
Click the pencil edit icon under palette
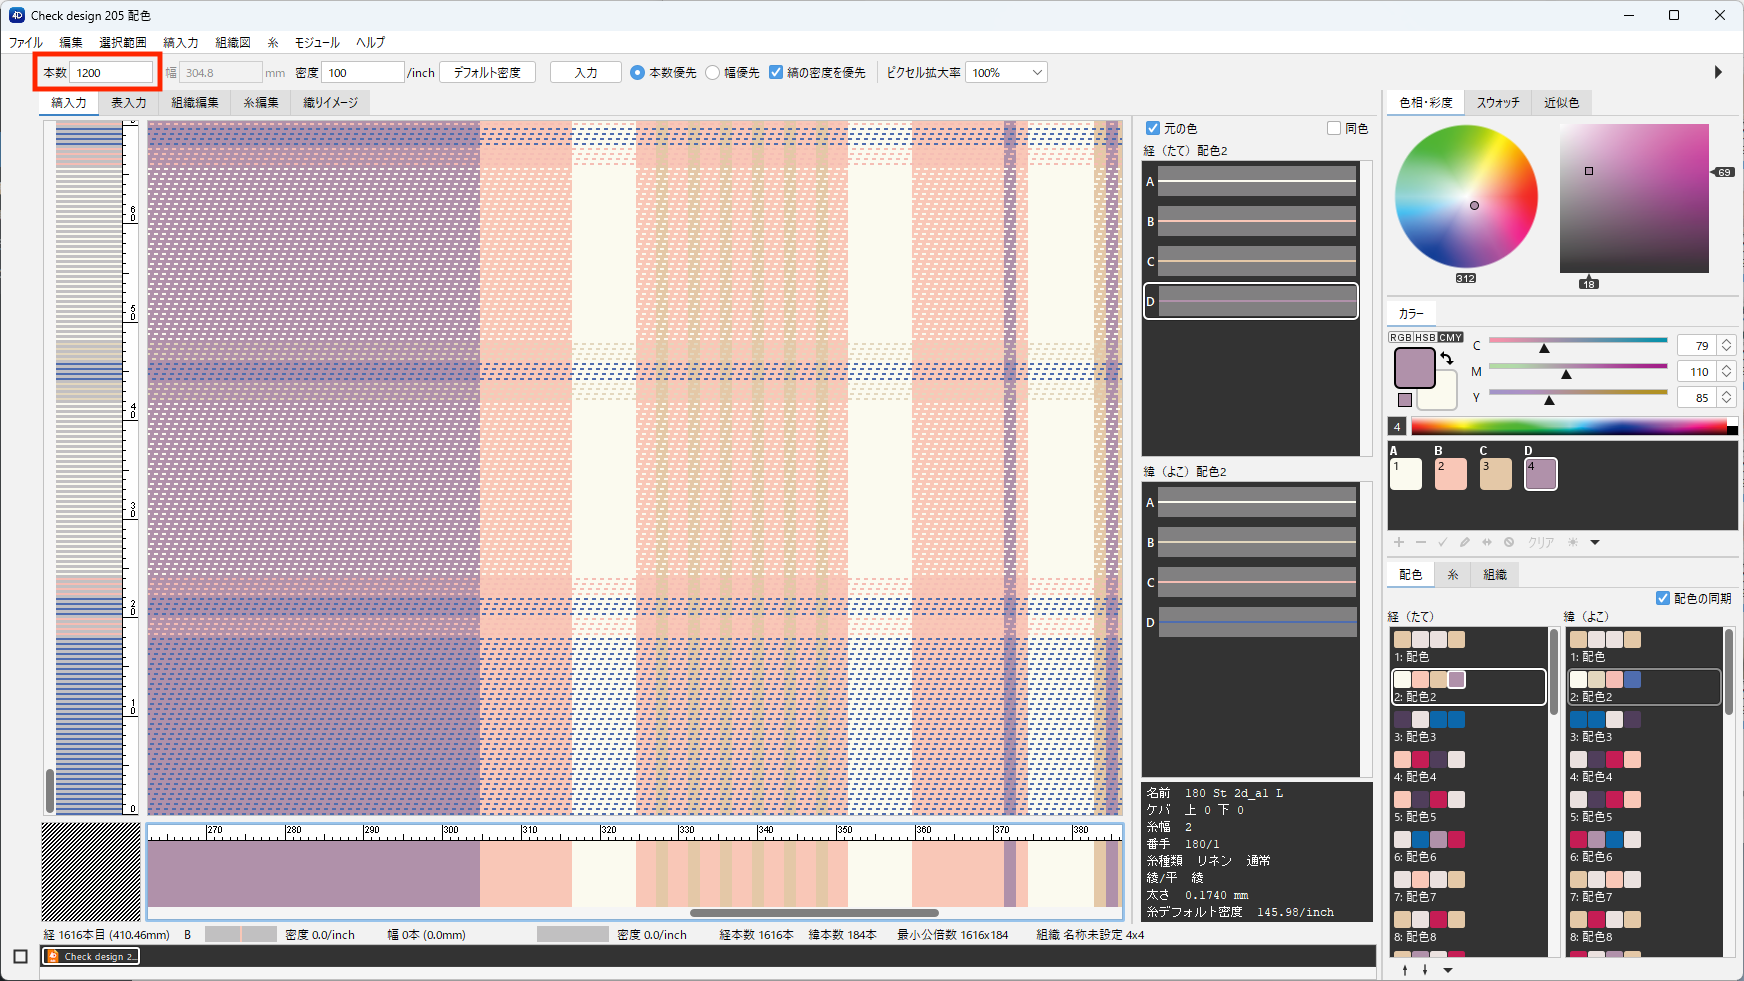(x=1465, y=542)
